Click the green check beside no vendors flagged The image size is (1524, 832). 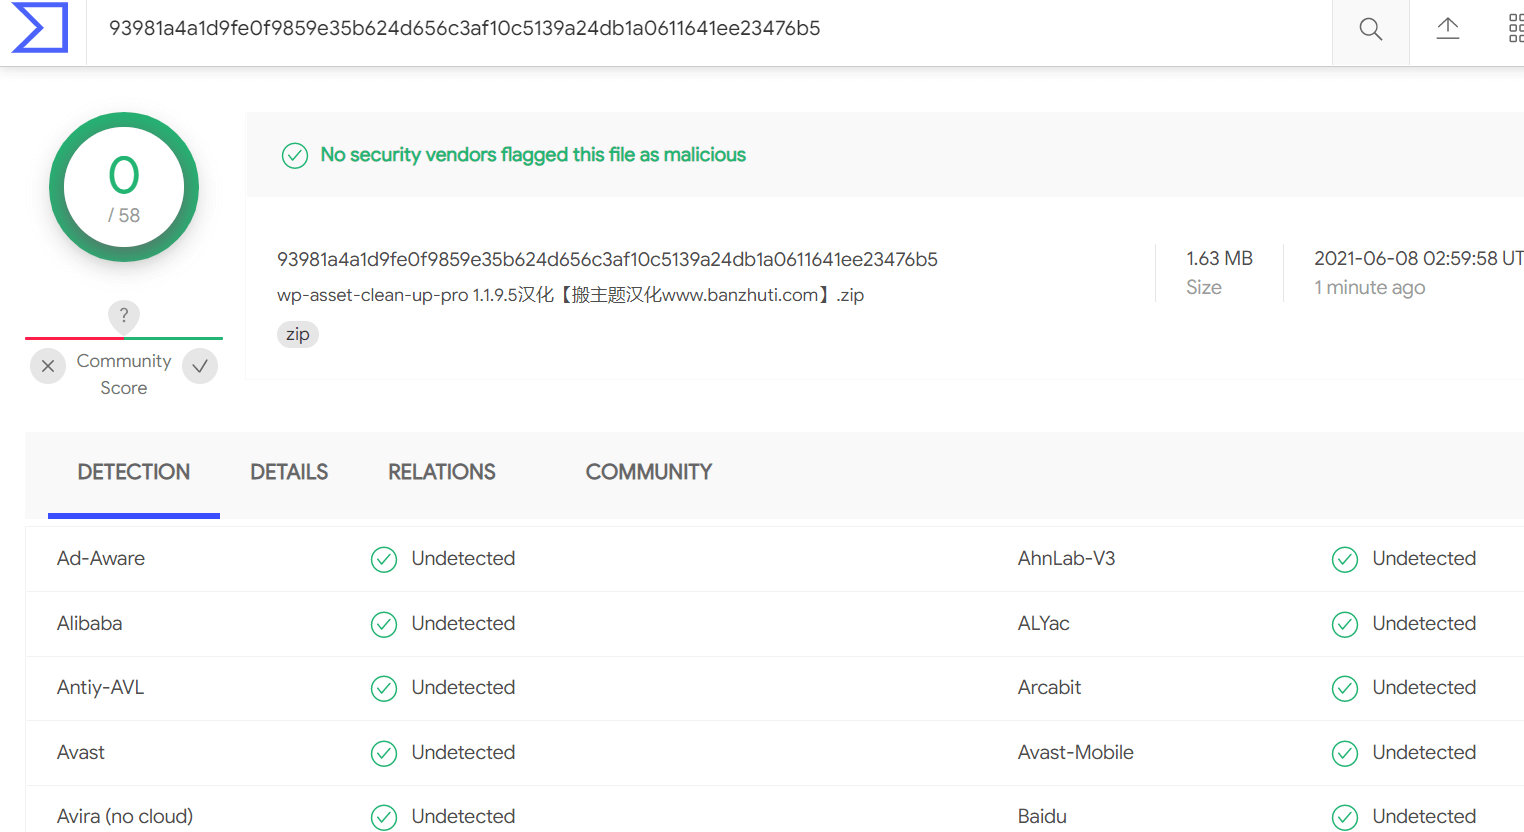[x=295, y=155]
